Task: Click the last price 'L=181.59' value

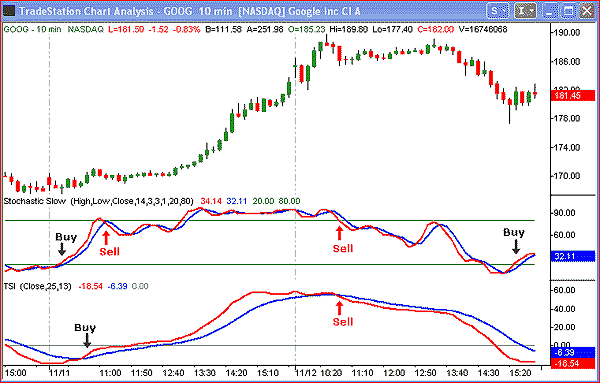Action: (127, 29)
